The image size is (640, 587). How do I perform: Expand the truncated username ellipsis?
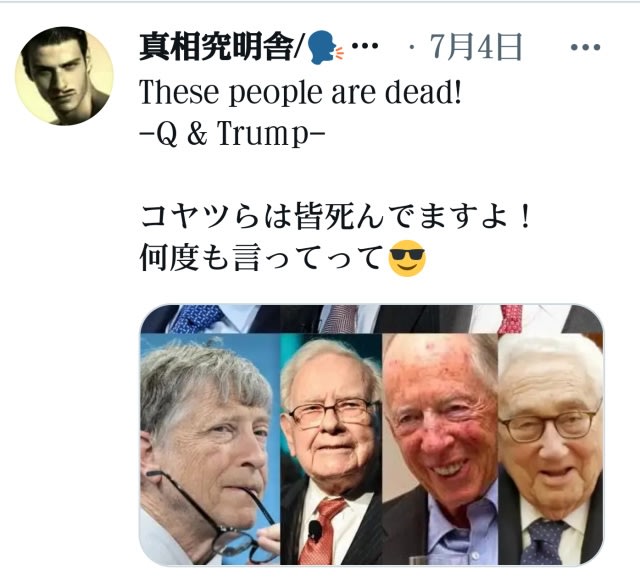(x=364, y=47)
